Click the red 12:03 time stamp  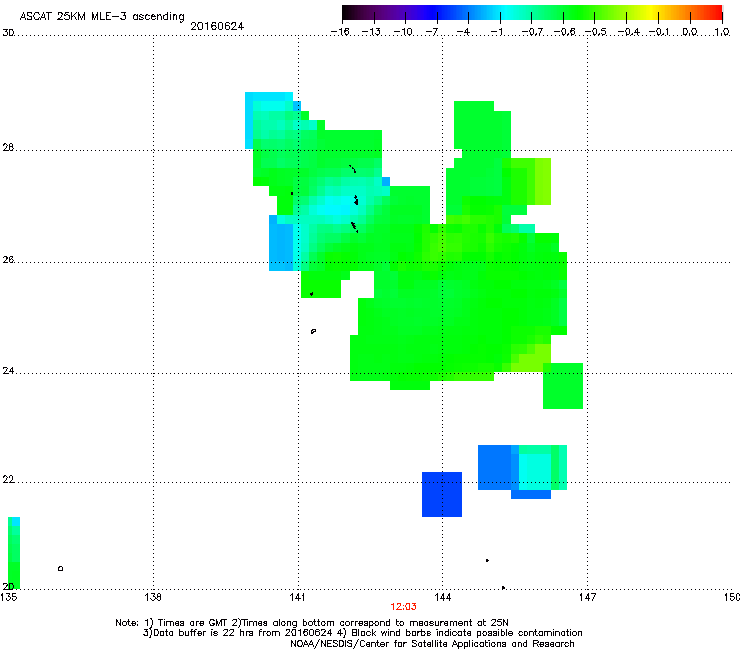404,607
